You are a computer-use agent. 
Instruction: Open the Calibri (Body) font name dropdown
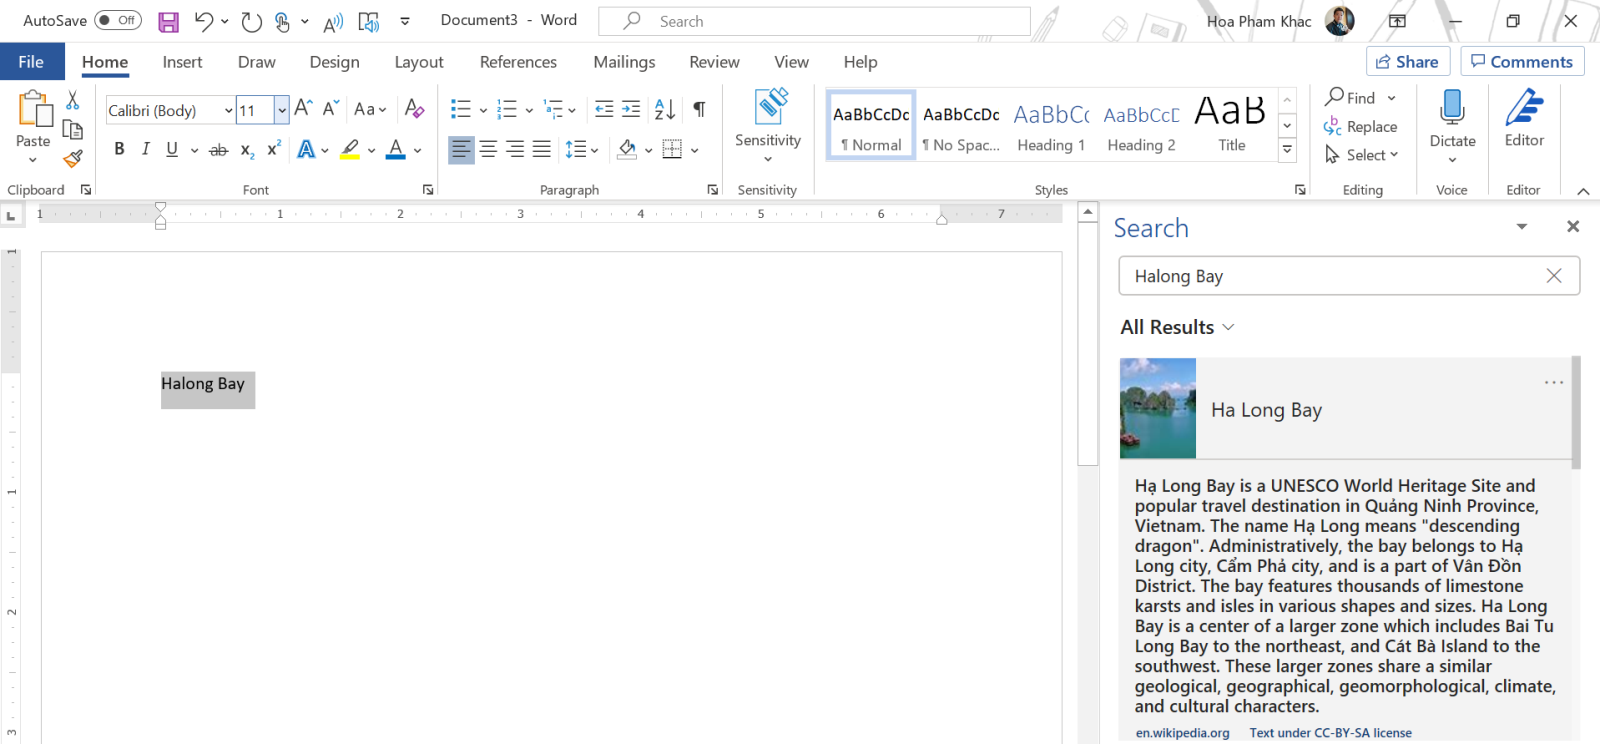tap(228, 110)
